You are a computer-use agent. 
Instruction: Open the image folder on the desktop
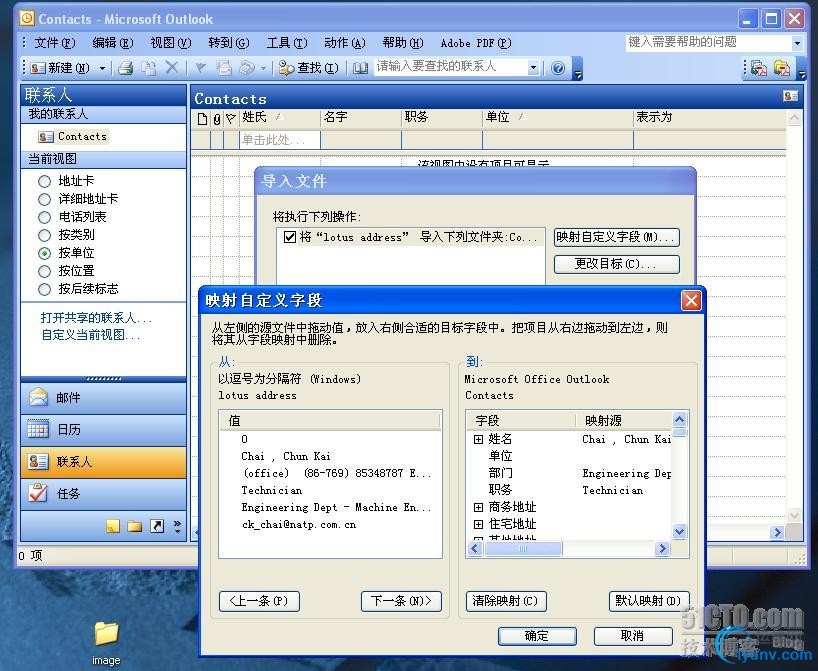click(x=106, y=643)
